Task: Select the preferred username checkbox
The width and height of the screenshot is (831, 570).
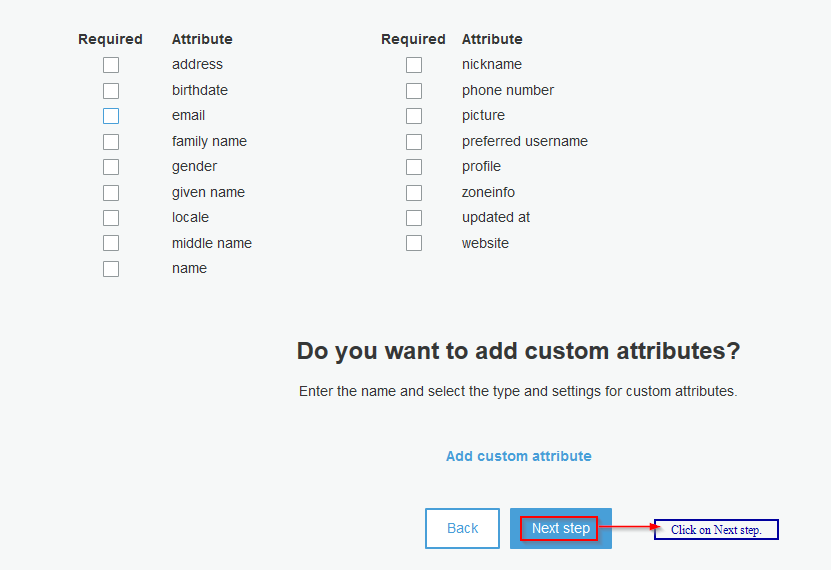Action: point(414,142)
